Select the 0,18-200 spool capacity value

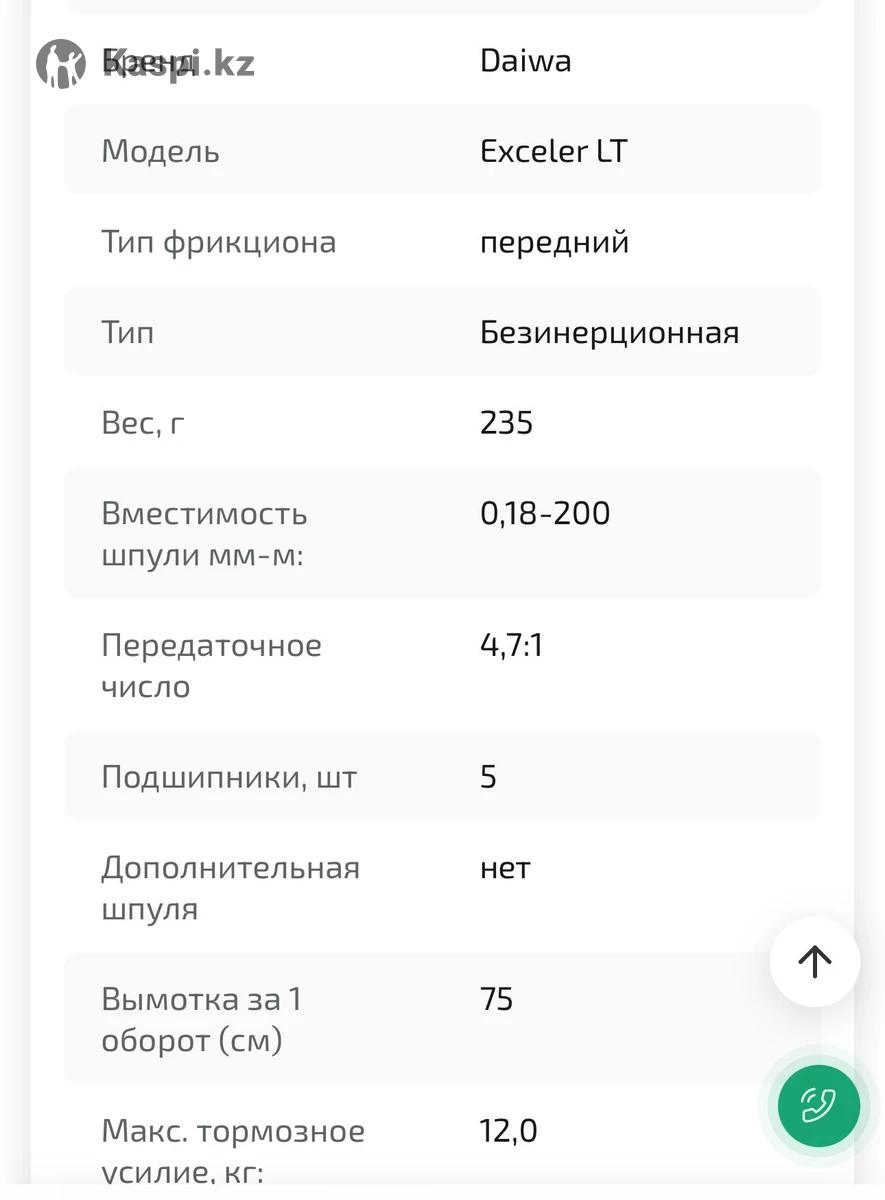tap(544, 513)
